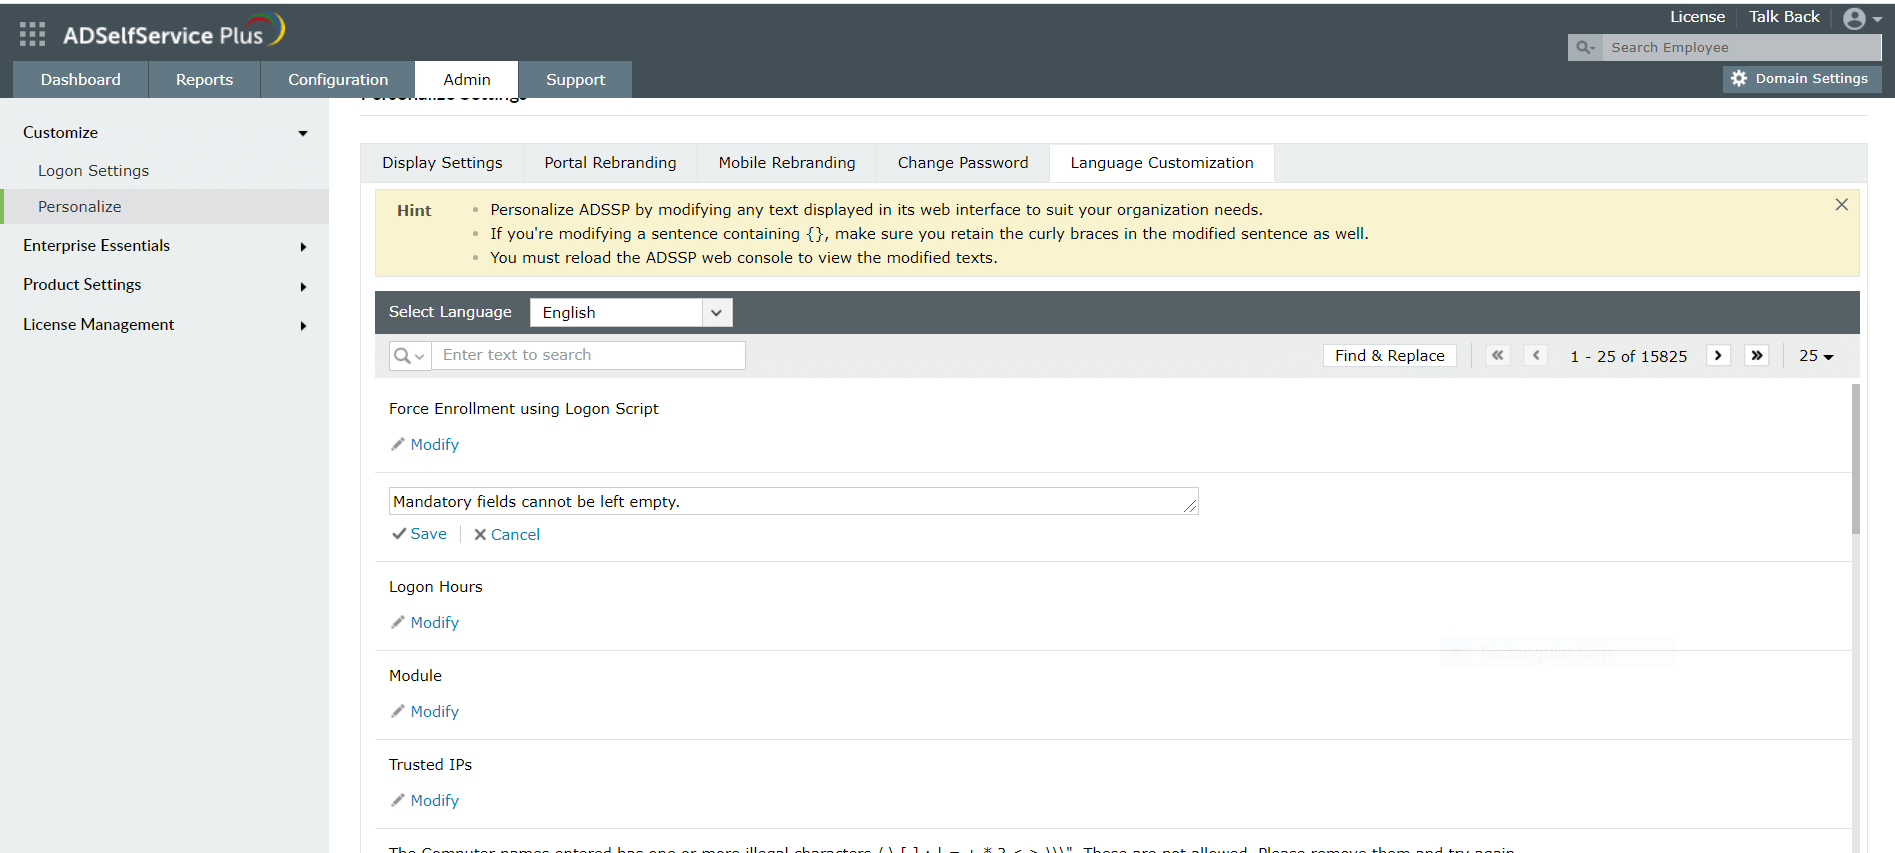The height and width of the screenshot is (853, 1895).
Task: Jump to the first page of results
Action: [x=1497, y=356]
